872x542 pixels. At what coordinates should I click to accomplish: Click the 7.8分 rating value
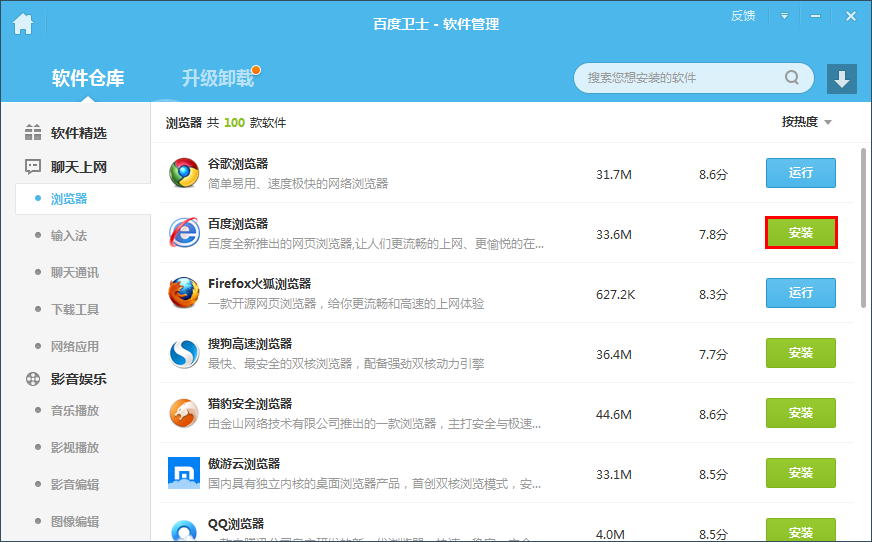pos(714,235)
